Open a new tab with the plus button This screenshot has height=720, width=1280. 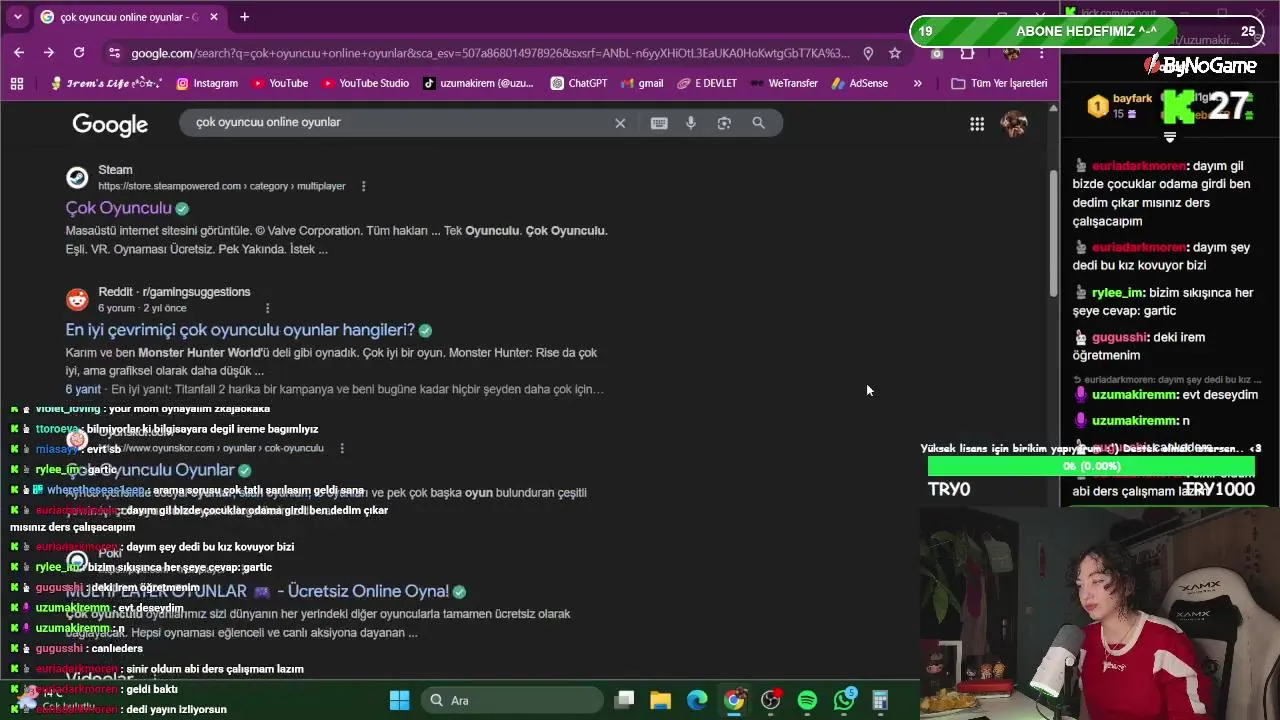244,17
